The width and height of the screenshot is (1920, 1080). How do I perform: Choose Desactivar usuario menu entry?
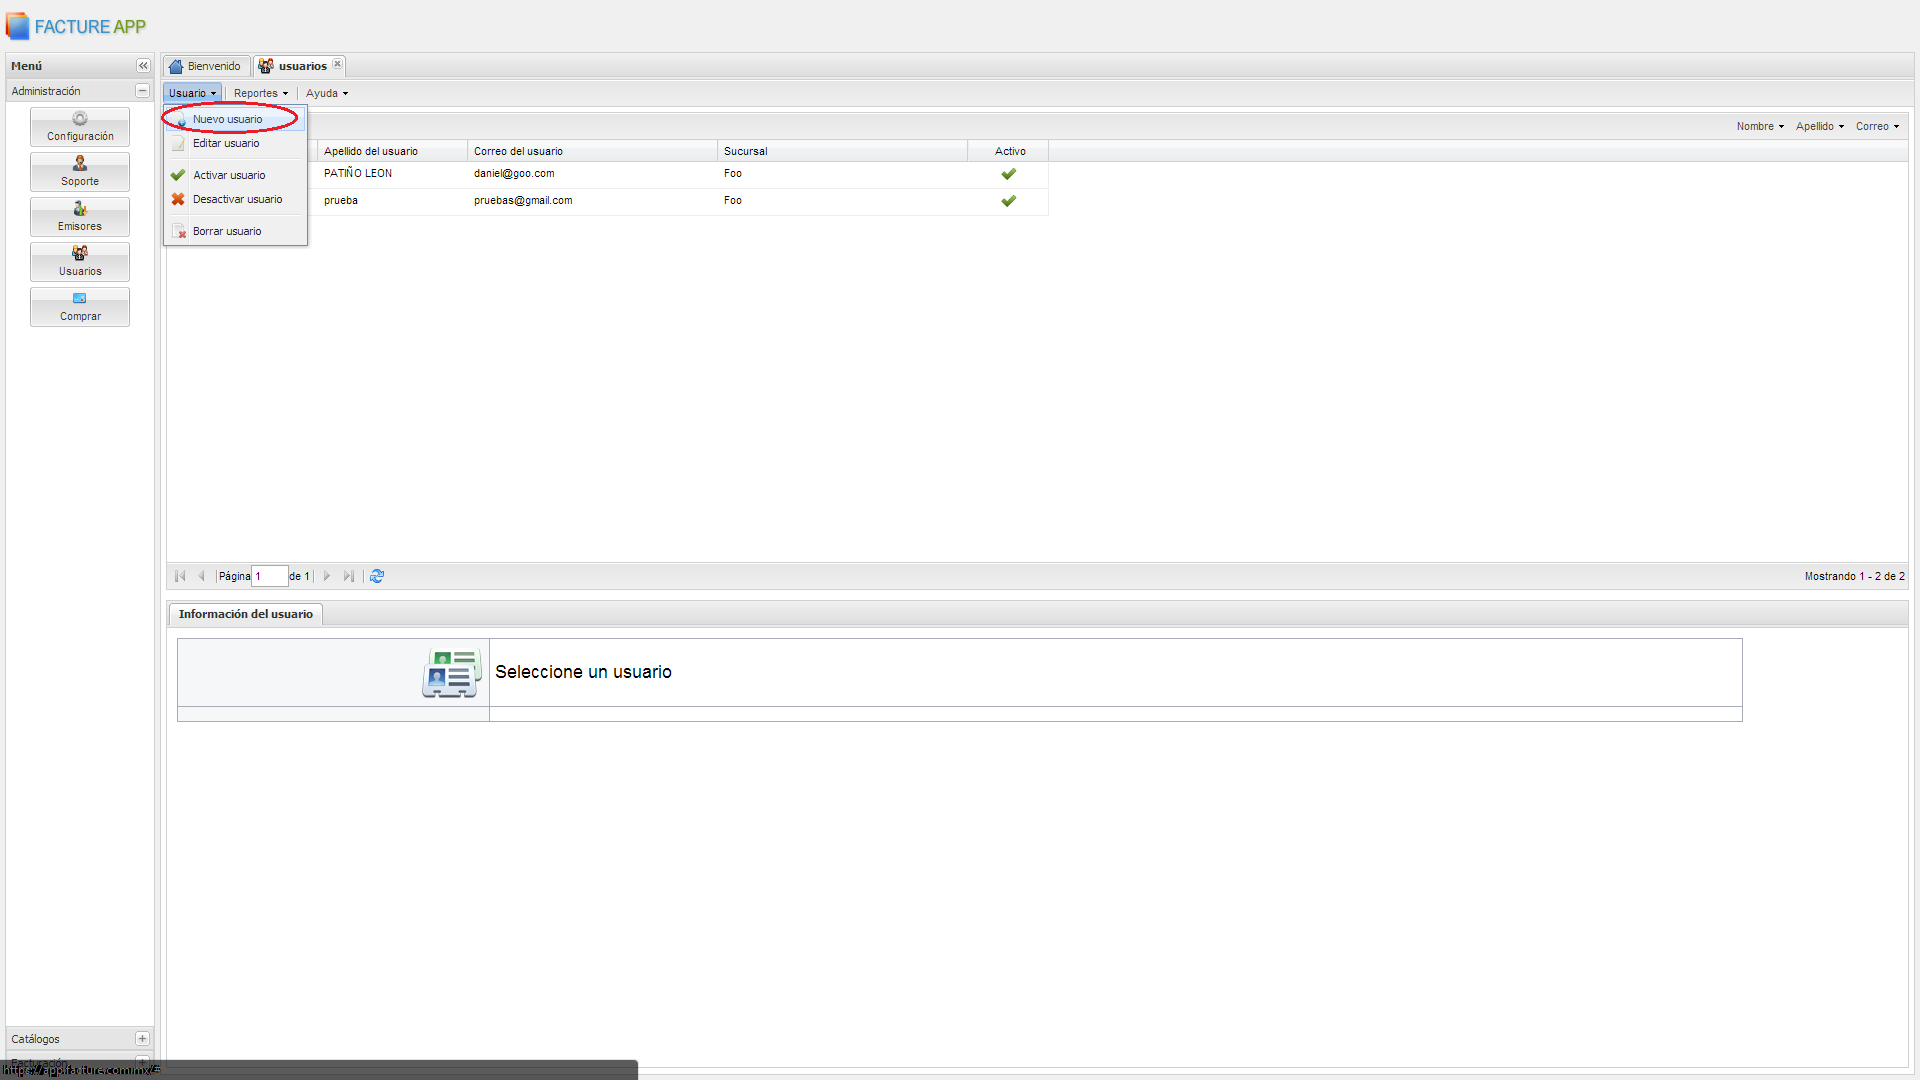[237, 199]
